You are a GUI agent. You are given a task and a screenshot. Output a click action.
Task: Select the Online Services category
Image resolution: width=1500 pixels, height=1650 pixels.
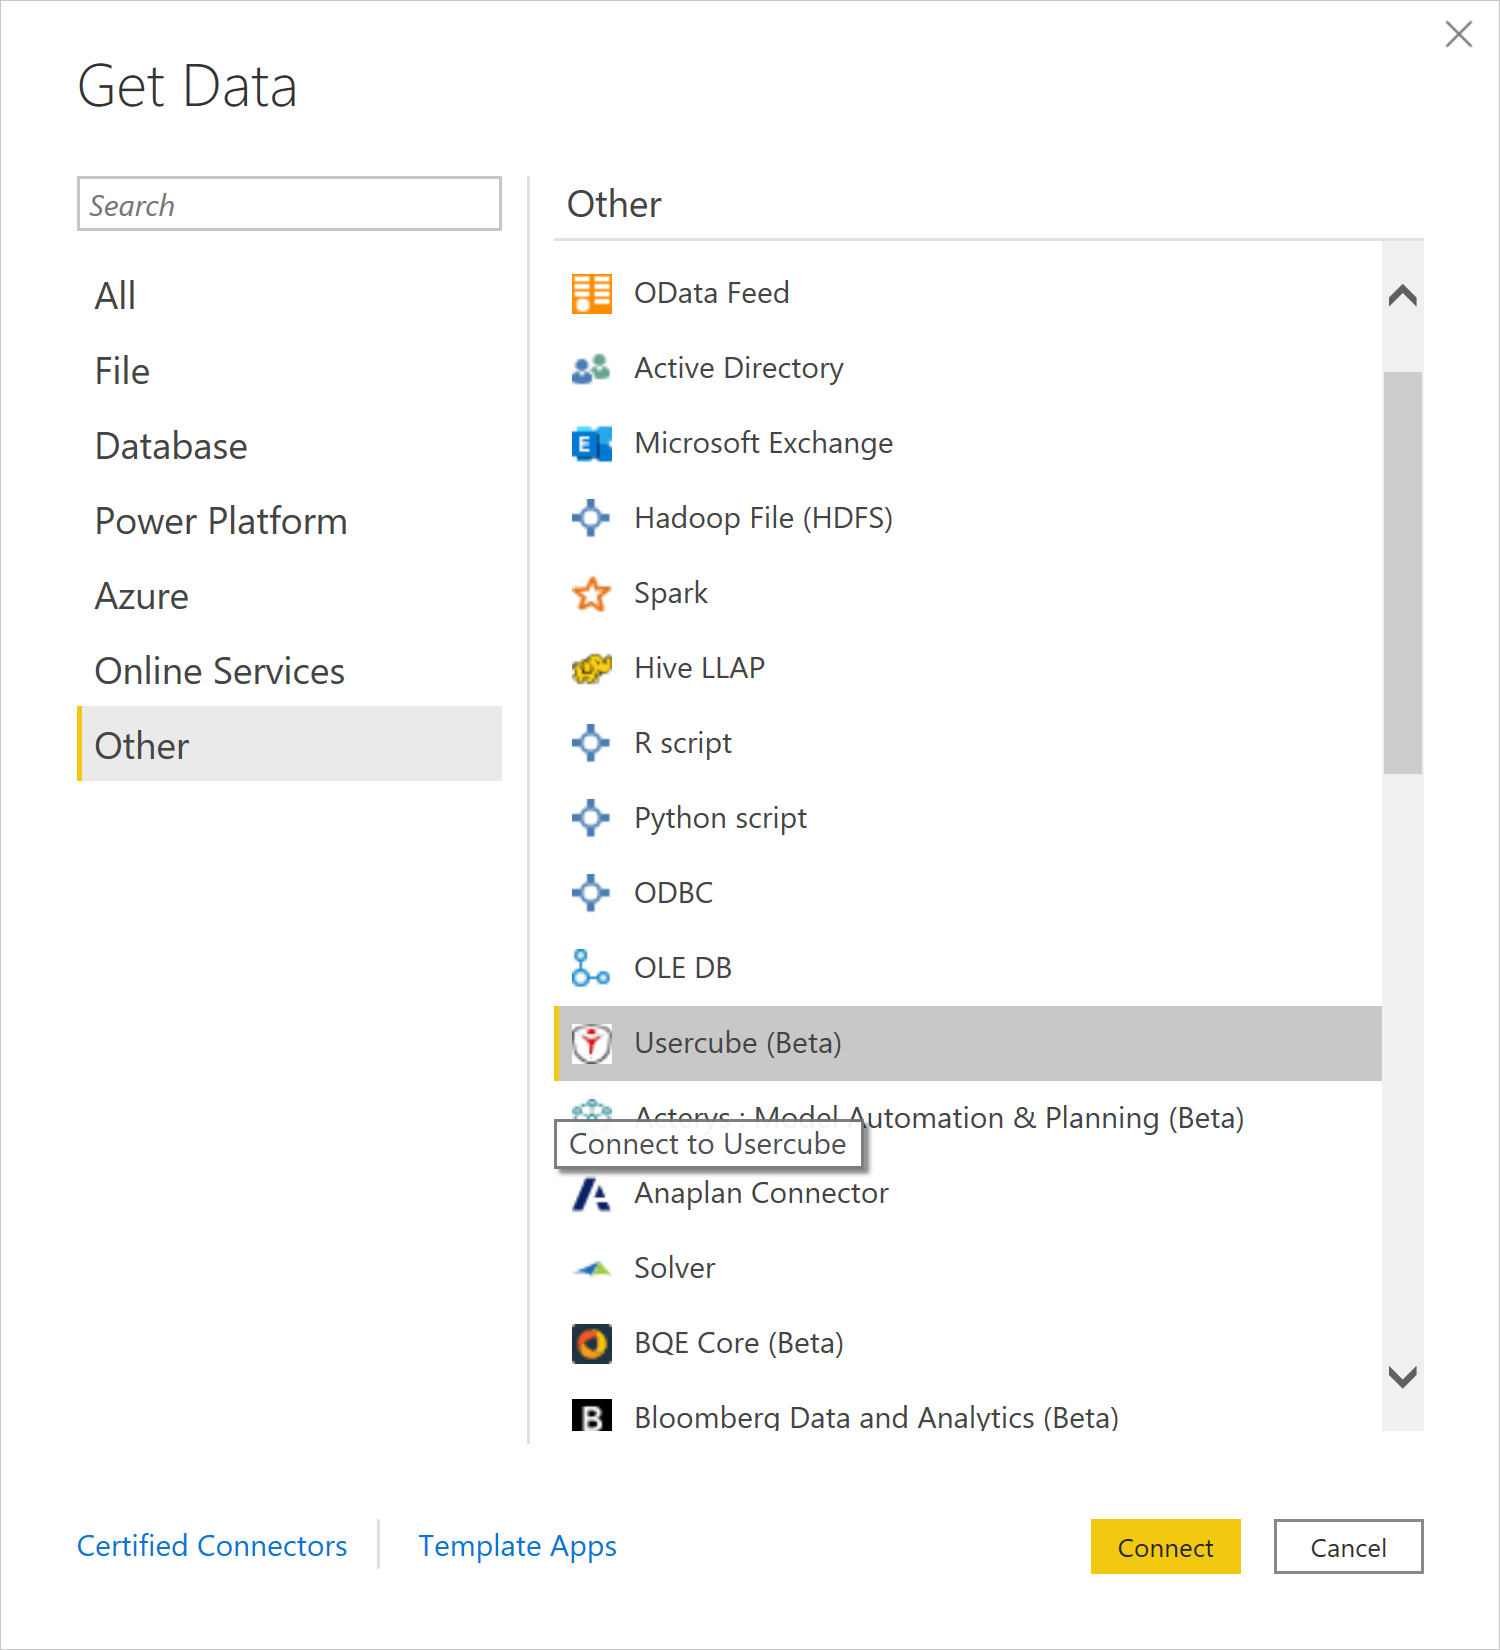pos(219,671)
